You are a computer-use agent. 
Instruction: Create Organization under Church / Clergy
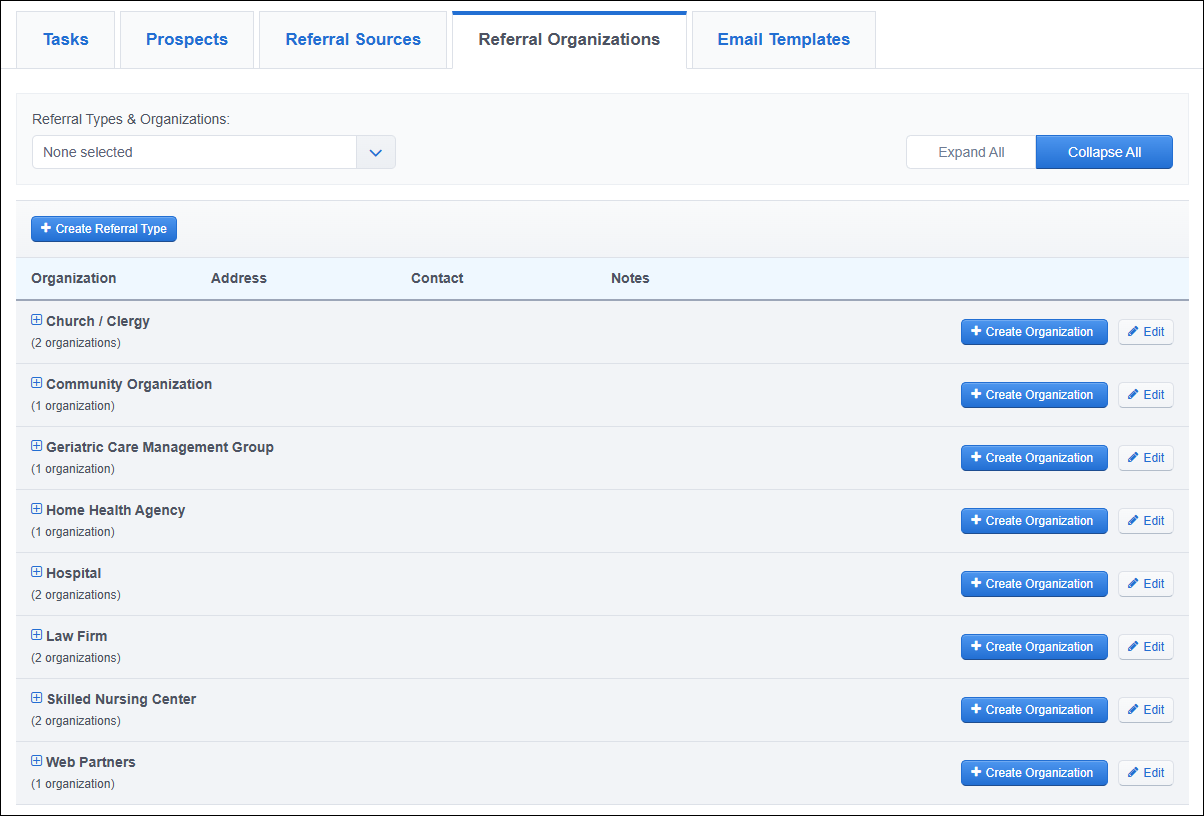coord(1034,332)
